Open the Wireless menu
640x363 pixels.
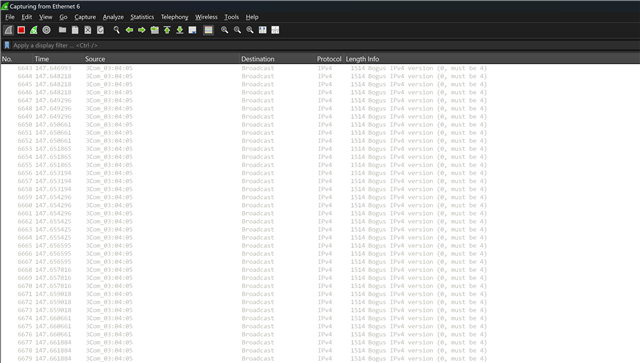click(x=206, y=17)
